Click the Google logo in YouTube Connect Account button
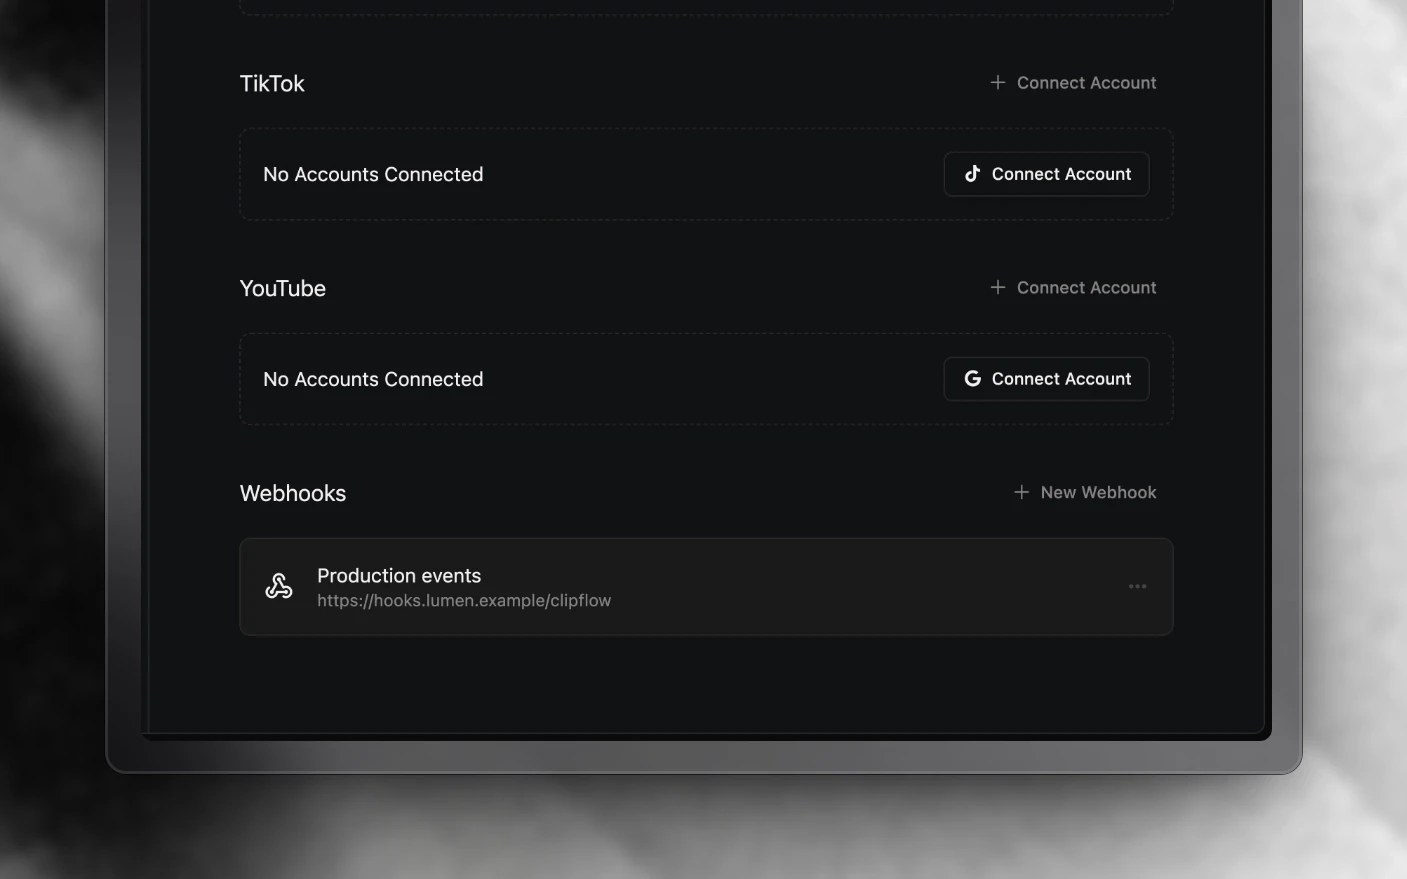The width and height of the screenshot is (1407, 879). [x=972, y=379]
